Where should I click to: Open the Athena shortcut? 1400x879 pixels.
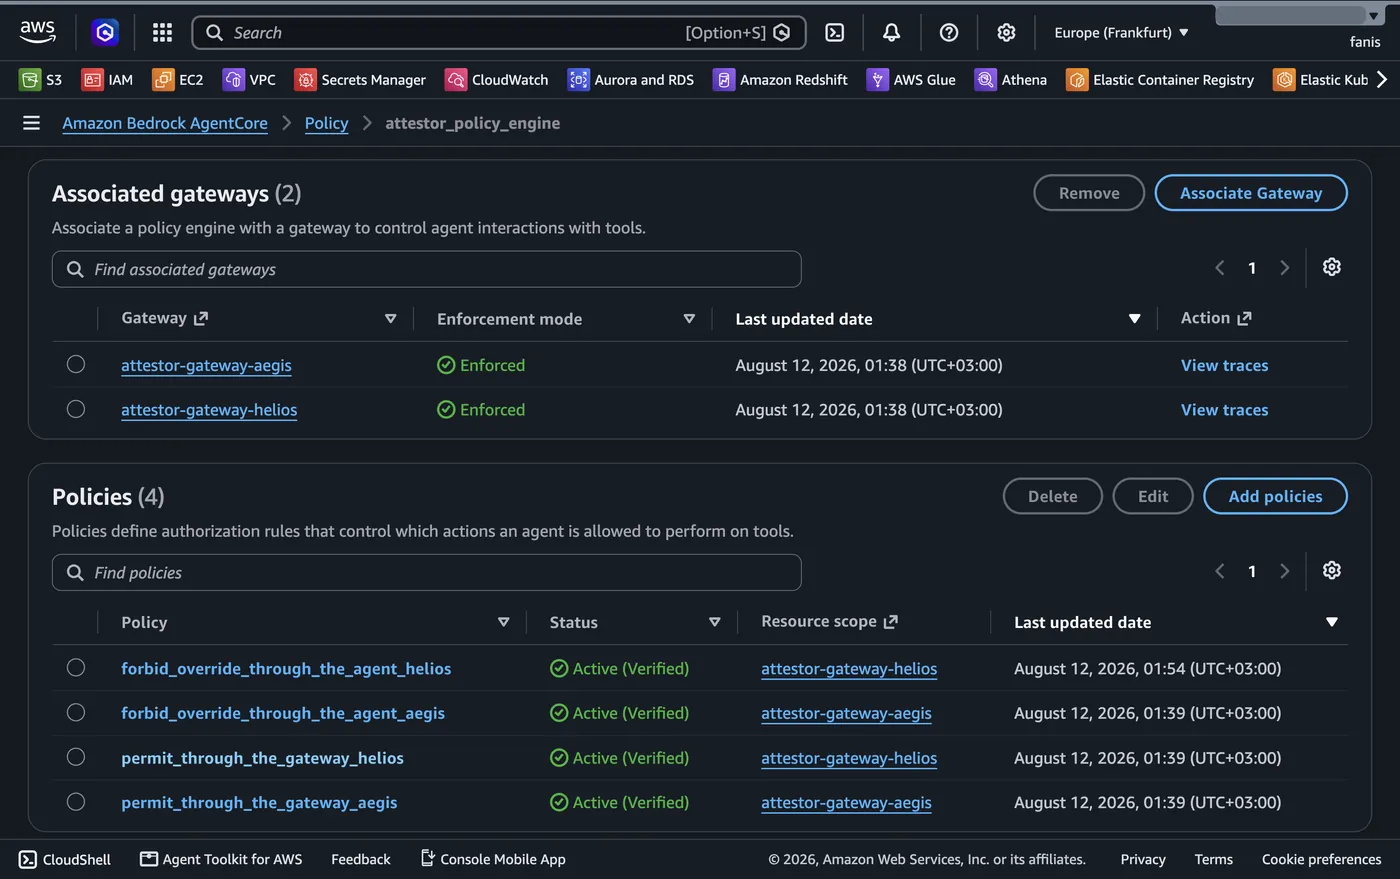(1011, 79)
